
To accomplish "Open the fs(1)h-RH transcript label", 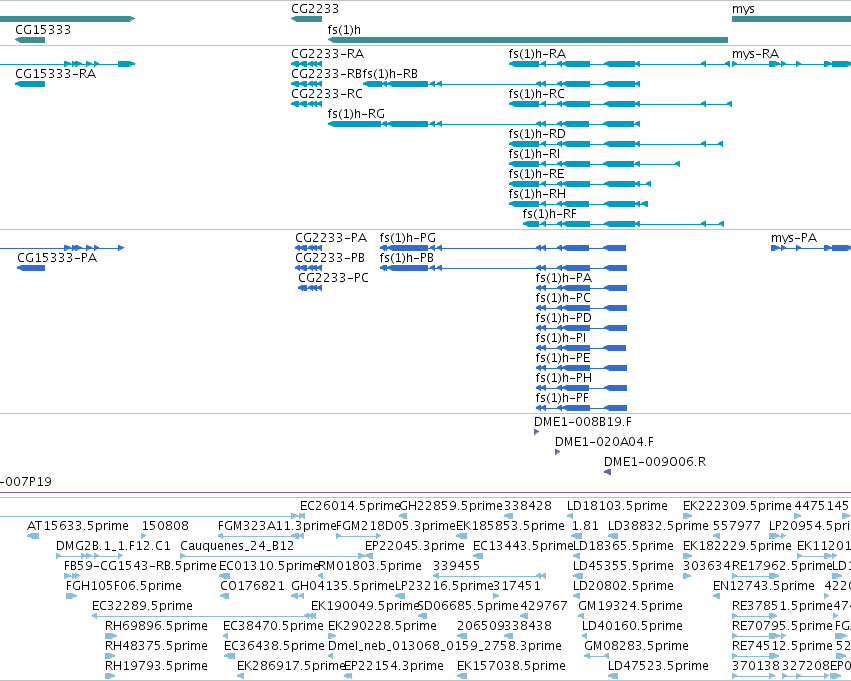I will coord(537,194).
